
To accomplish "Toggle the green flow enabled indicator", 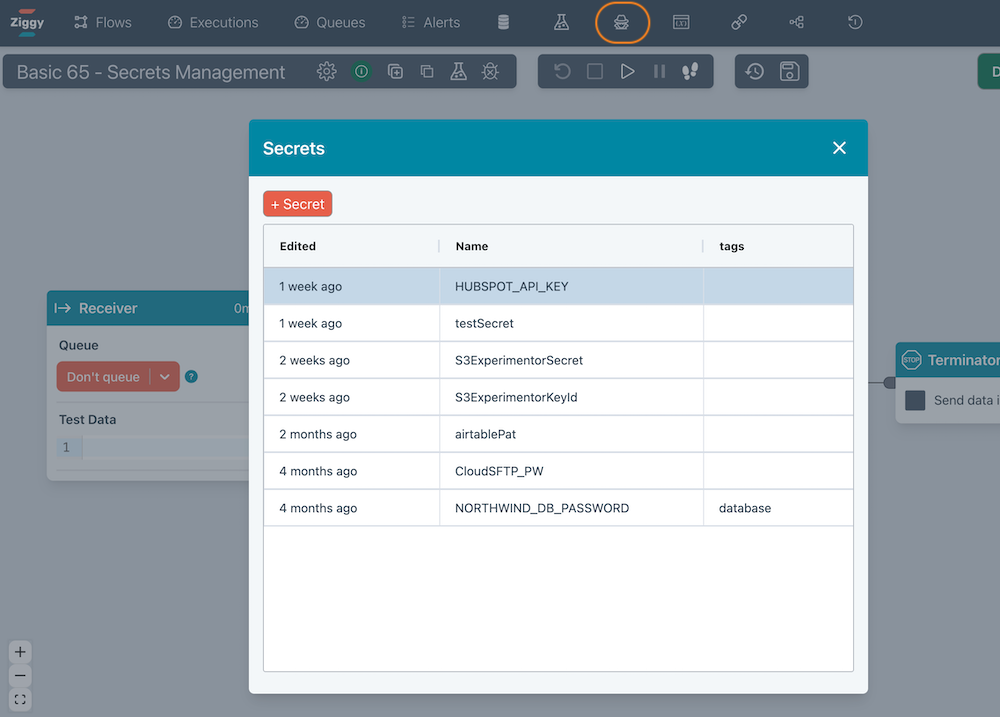I will pyautogui.click(x=361, y=72).
